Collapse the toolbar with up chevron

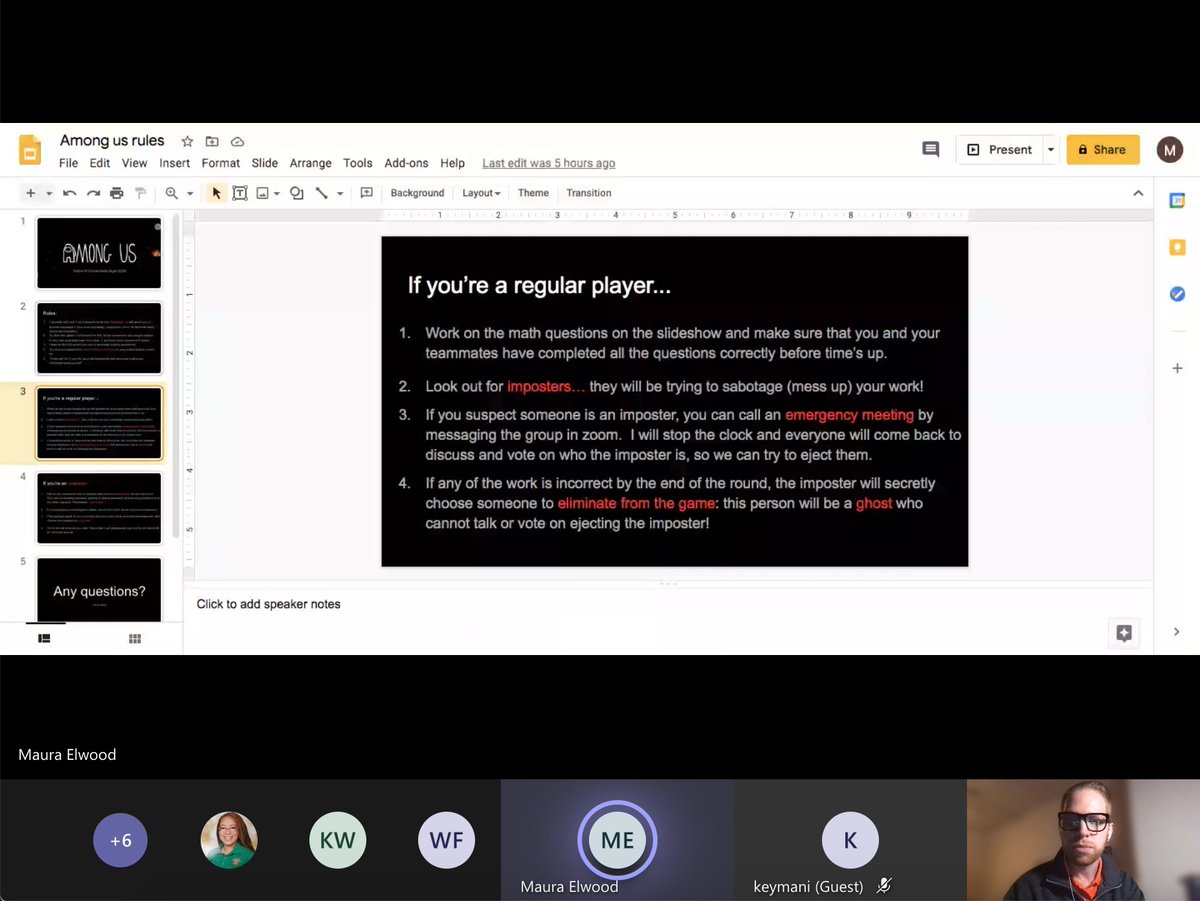pos(1138,193)
